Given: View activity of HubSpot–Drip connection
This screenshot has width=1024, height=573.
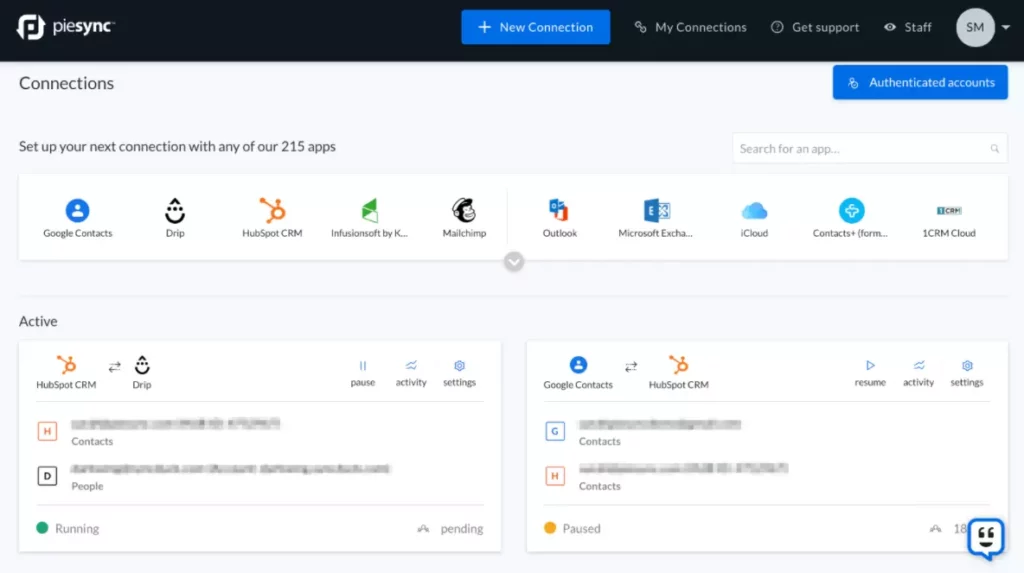Looking at the screenshot, I should click(411, 374).
